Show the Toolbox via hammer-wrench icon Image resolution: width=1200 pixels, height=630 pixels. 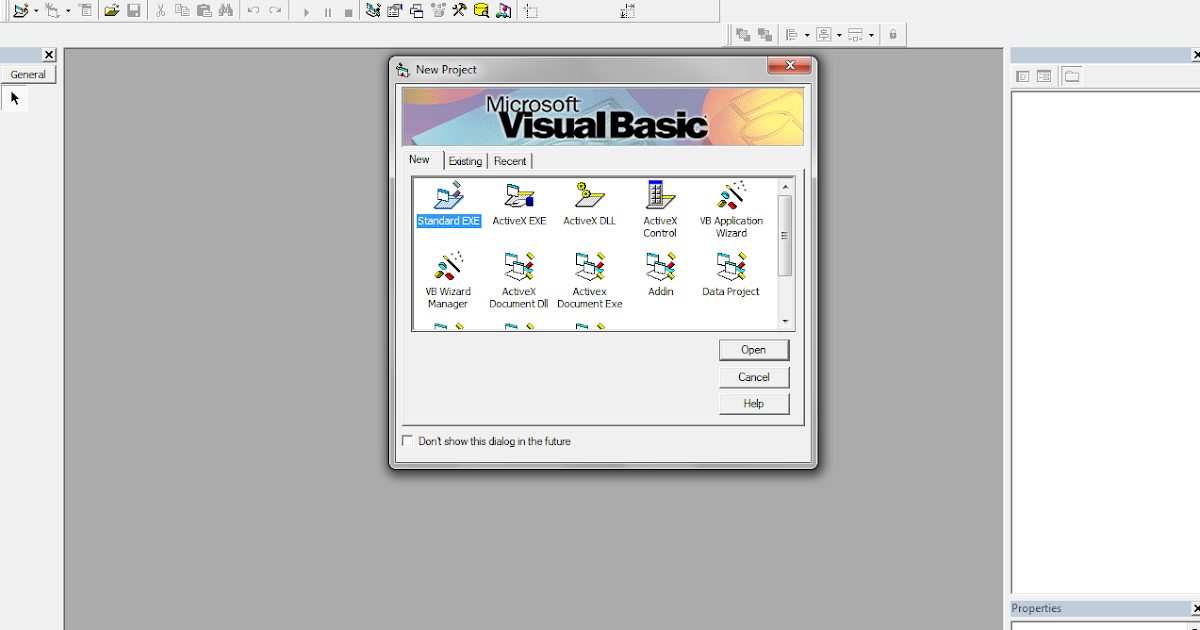[x=460, y=11]
